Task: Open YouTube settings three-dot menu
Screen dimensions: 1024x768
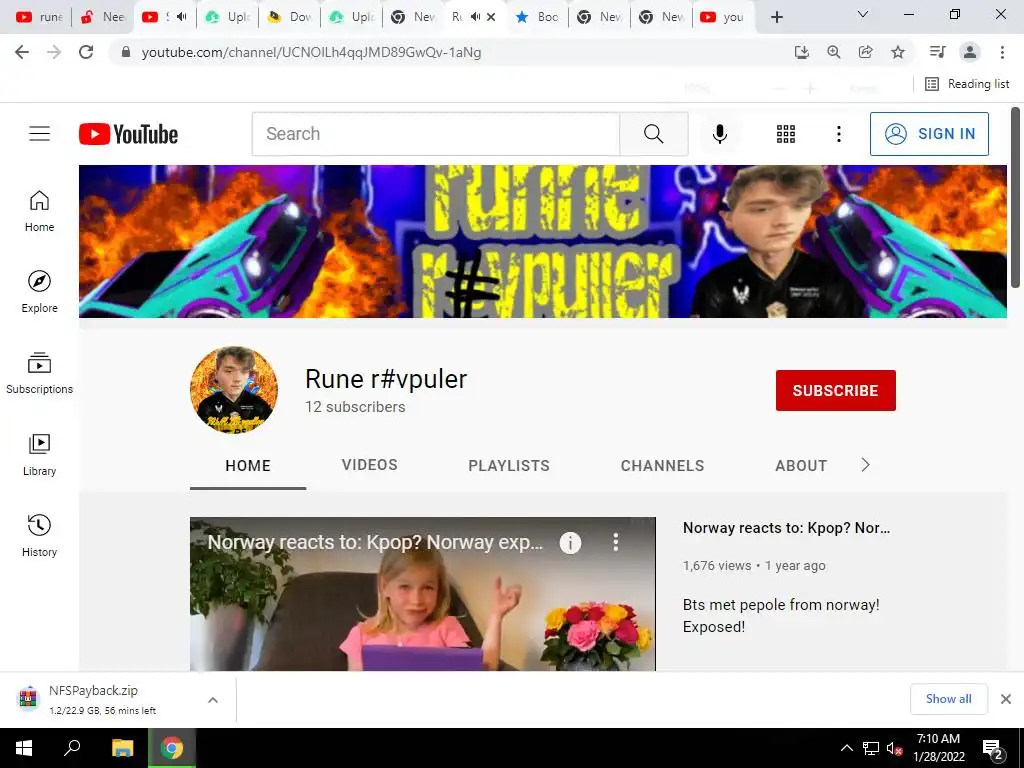Action: tap(839, 134)
